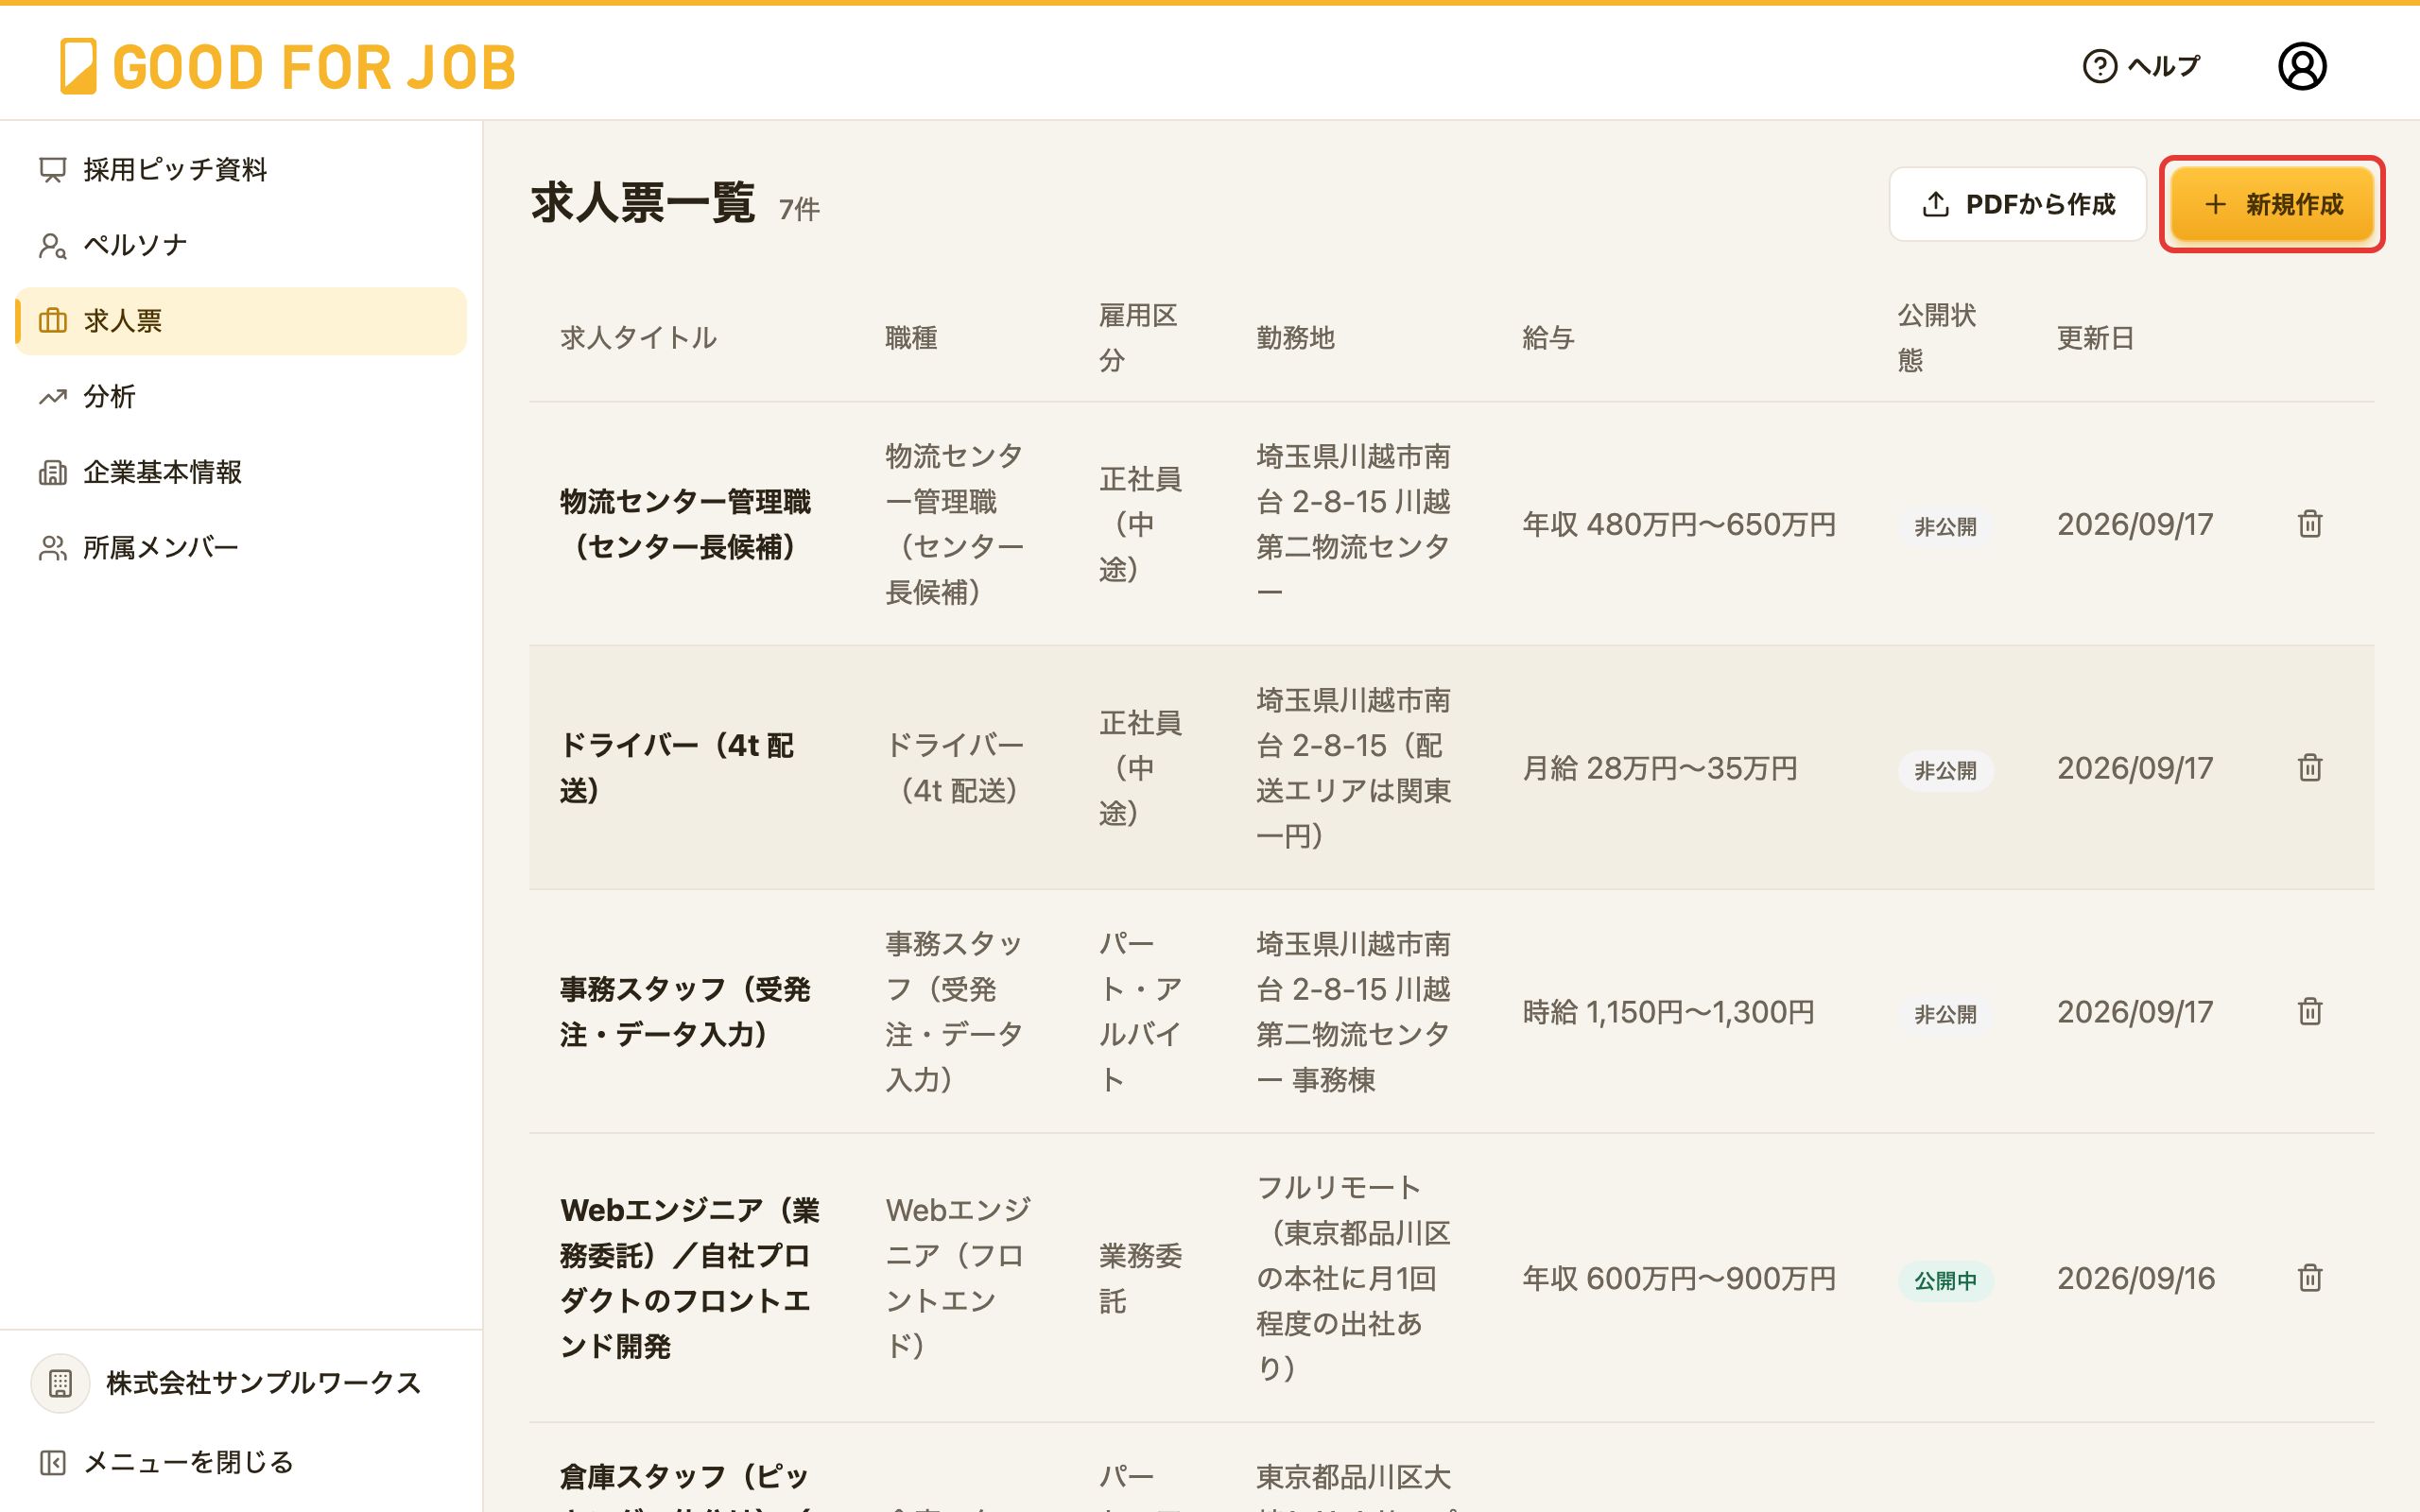Screen dimensions: 2420x1512
Task: Select 求人票 in the sidebar
Action: click(241, 321)
